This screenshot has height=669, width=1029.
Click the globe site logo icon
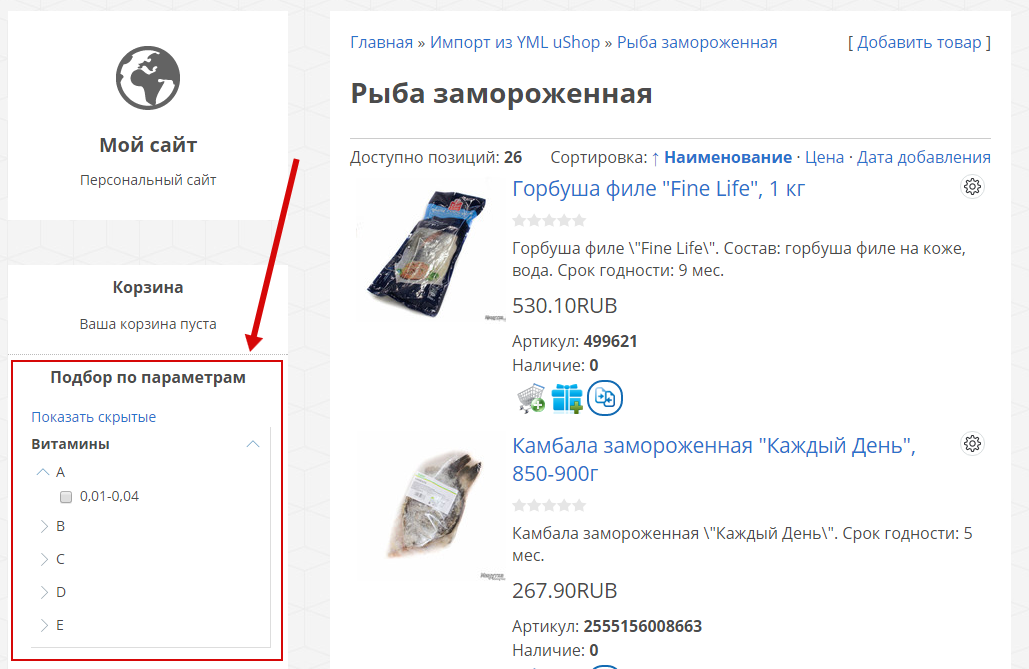pos(148,77)
